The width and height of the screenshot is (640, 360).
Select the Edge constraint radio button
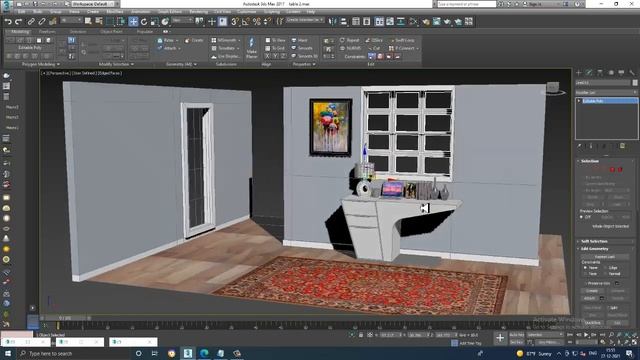(605, 268)
